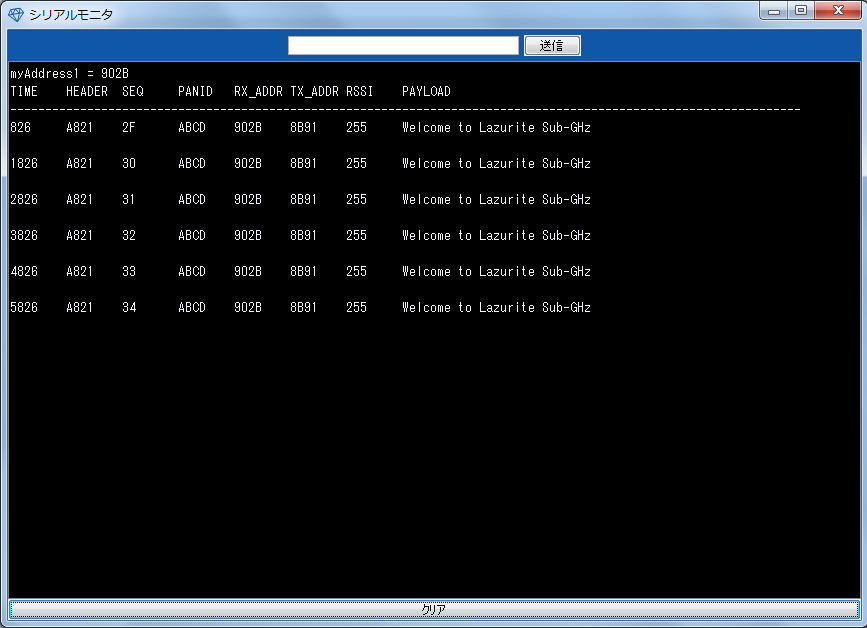
Task: Click sequence value 30
Action: click(128, 163)
